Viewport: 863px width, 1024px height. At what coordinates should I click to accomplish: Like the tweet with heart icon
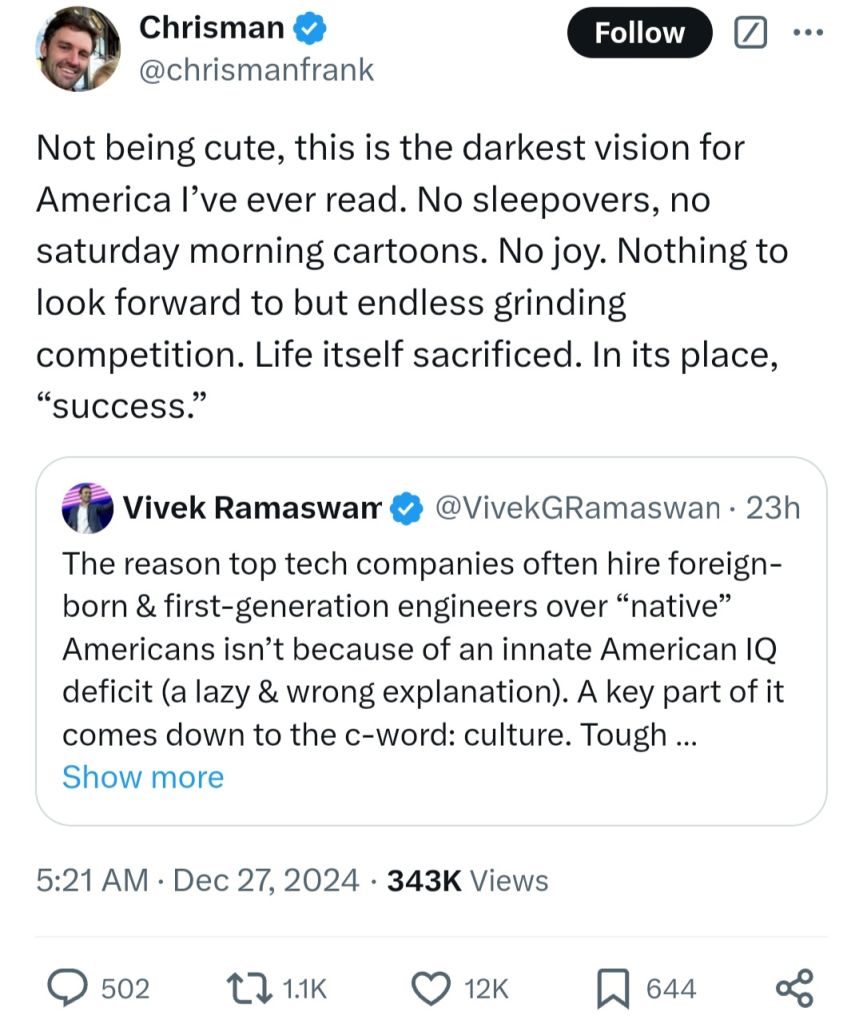click(432, 988)
